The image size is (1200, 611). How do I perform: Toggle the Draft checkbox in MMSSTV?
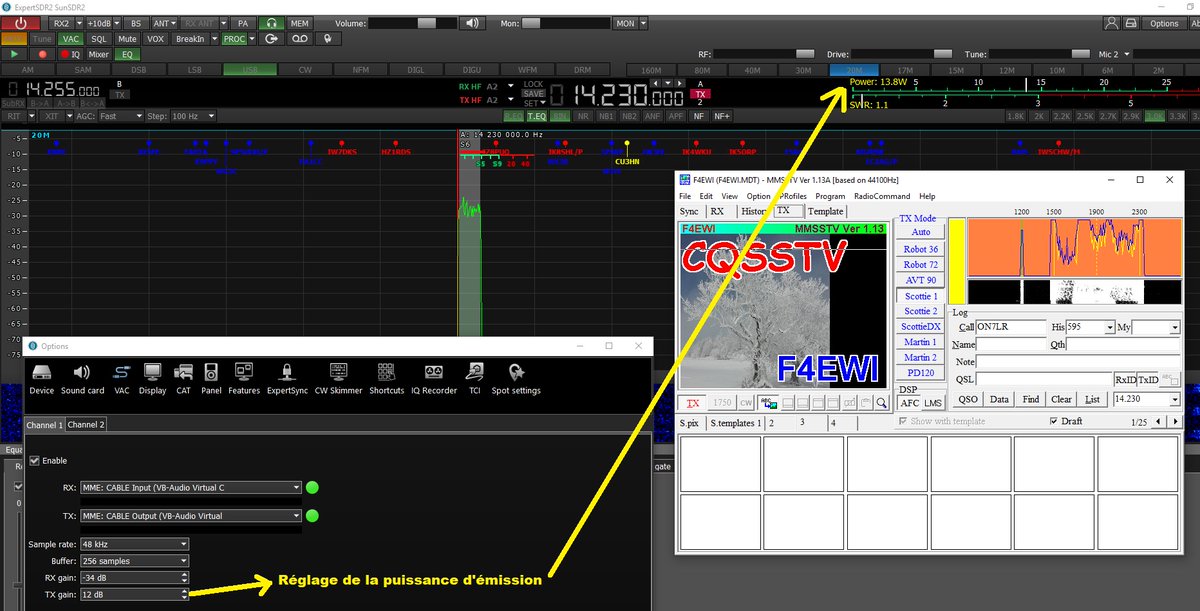point(1053,421)
